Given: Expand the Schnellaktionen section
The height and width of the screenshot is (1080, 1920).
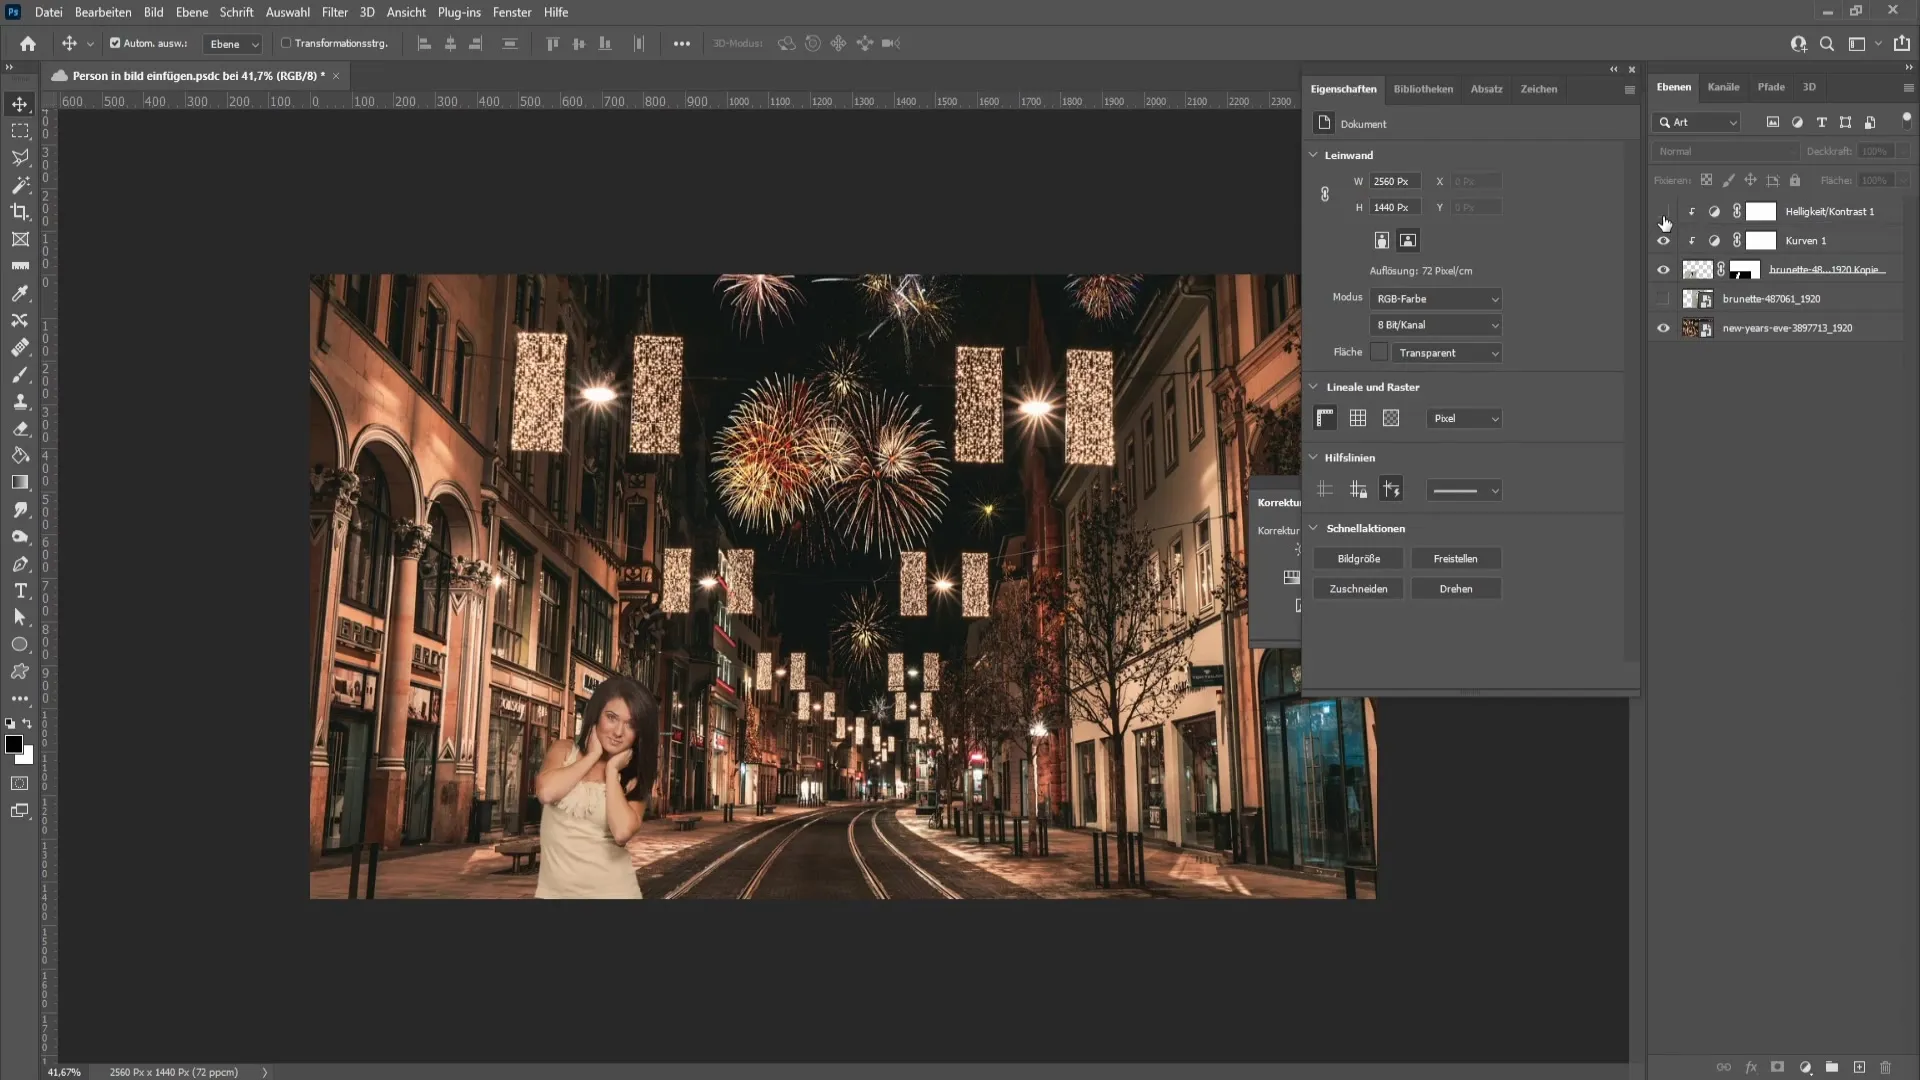Looking at the screenshot, I should pos(1315,529).
